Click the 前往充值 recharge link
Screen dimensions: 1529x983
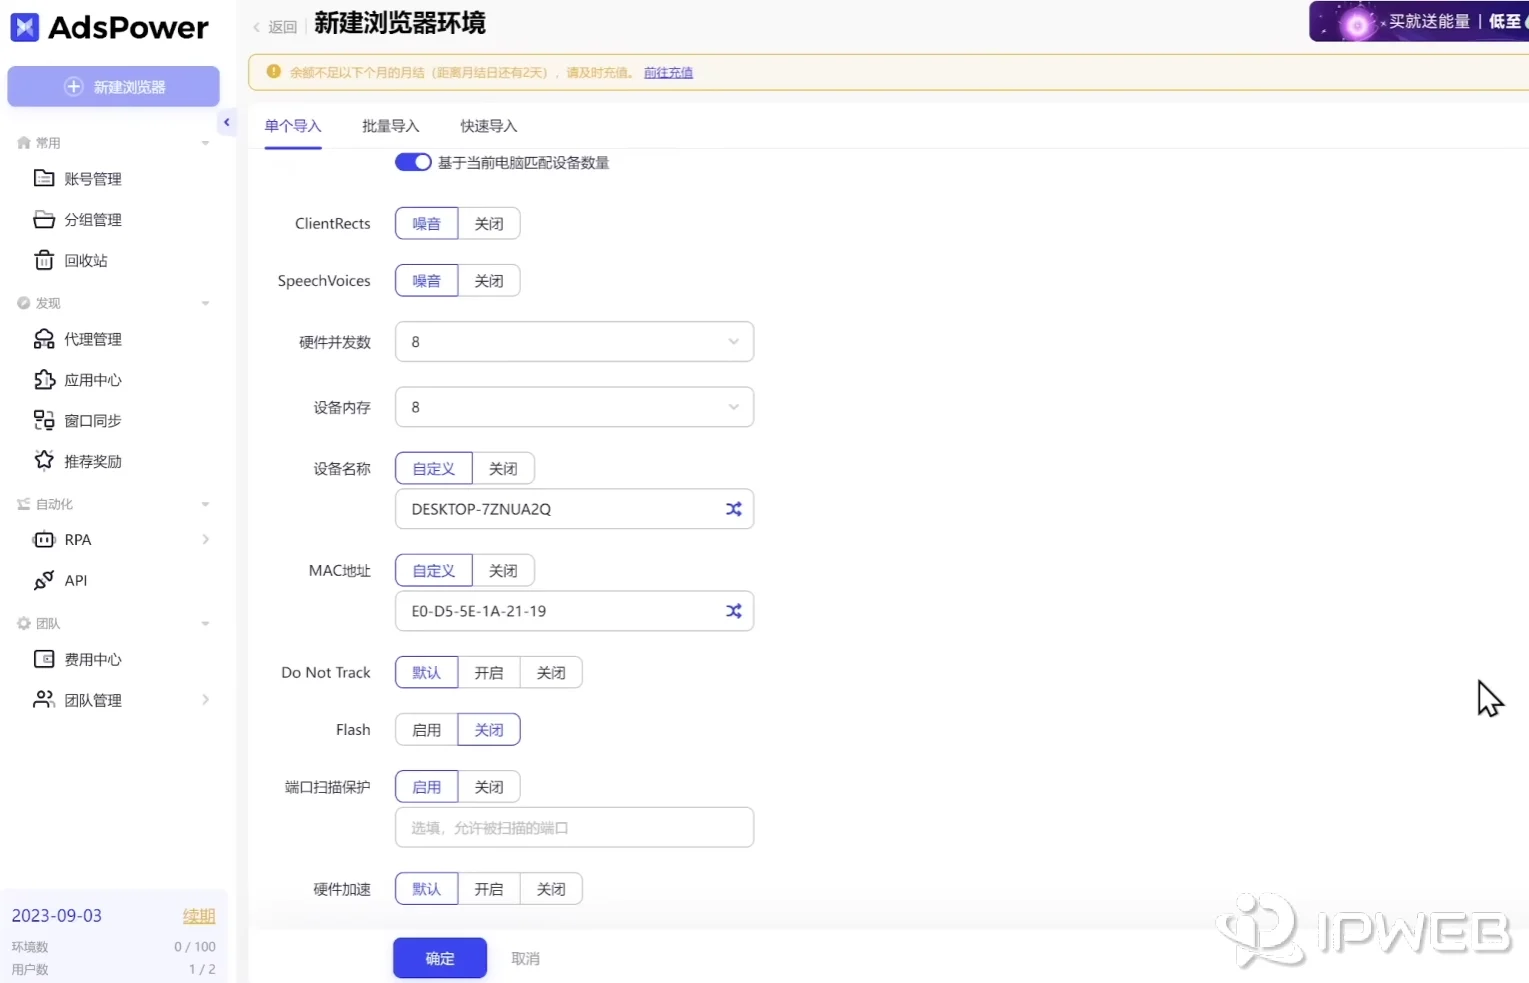pyautogui.click(x=667, y=72)
